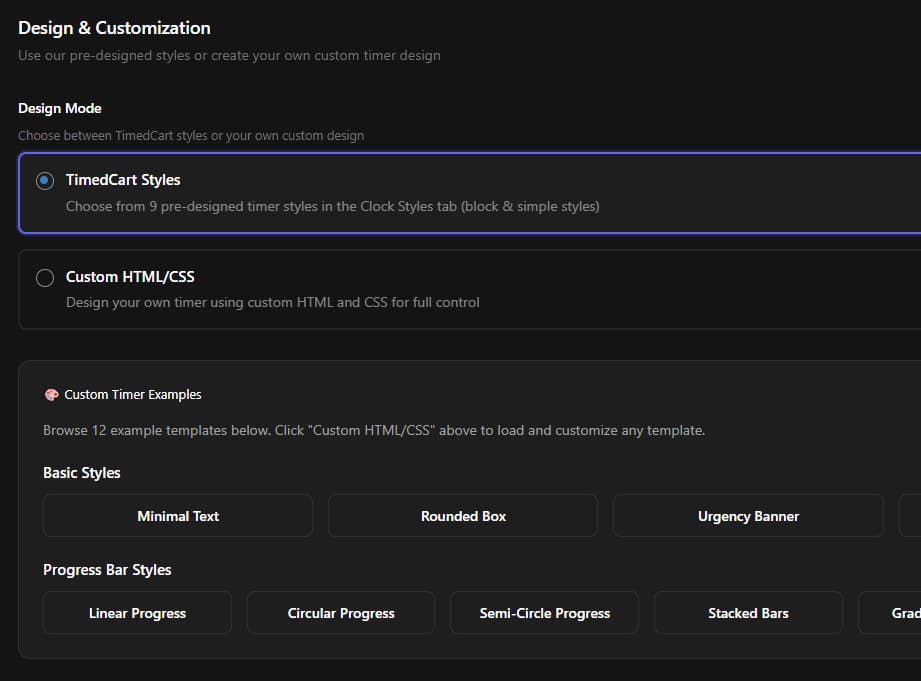Click the cut-off template beside Urgency Banner
Viewport: 921px width, 681px height.
[x=910, y=515]
